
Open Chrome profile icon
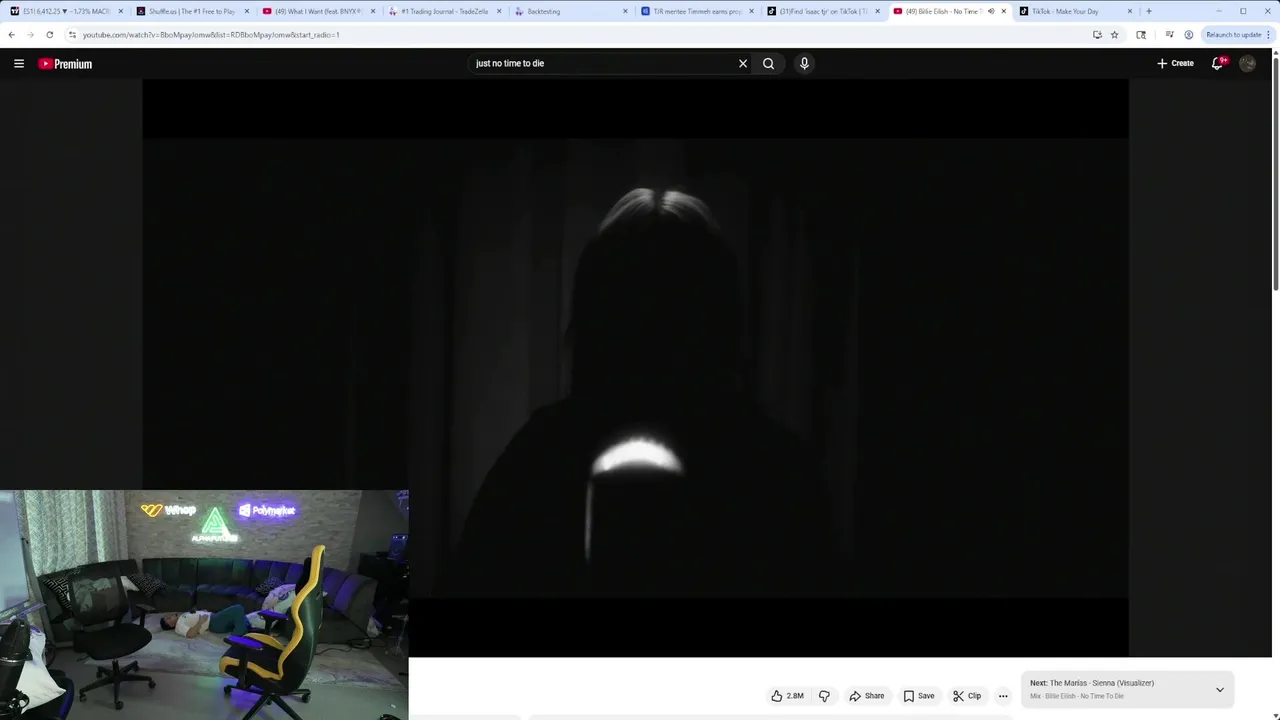1188,34
